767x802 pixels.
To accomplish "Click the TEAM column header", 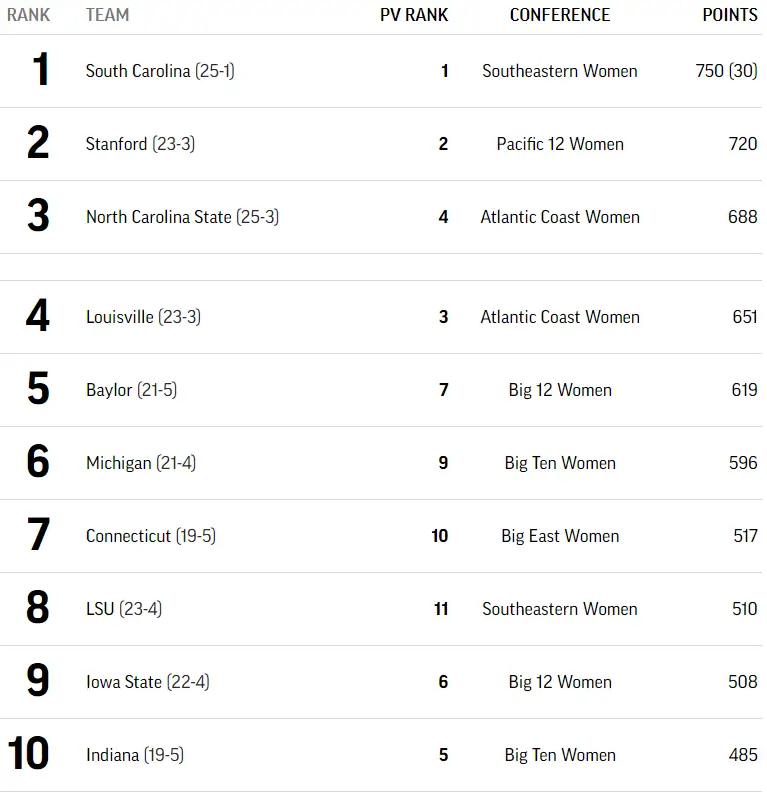I will 107,15.
